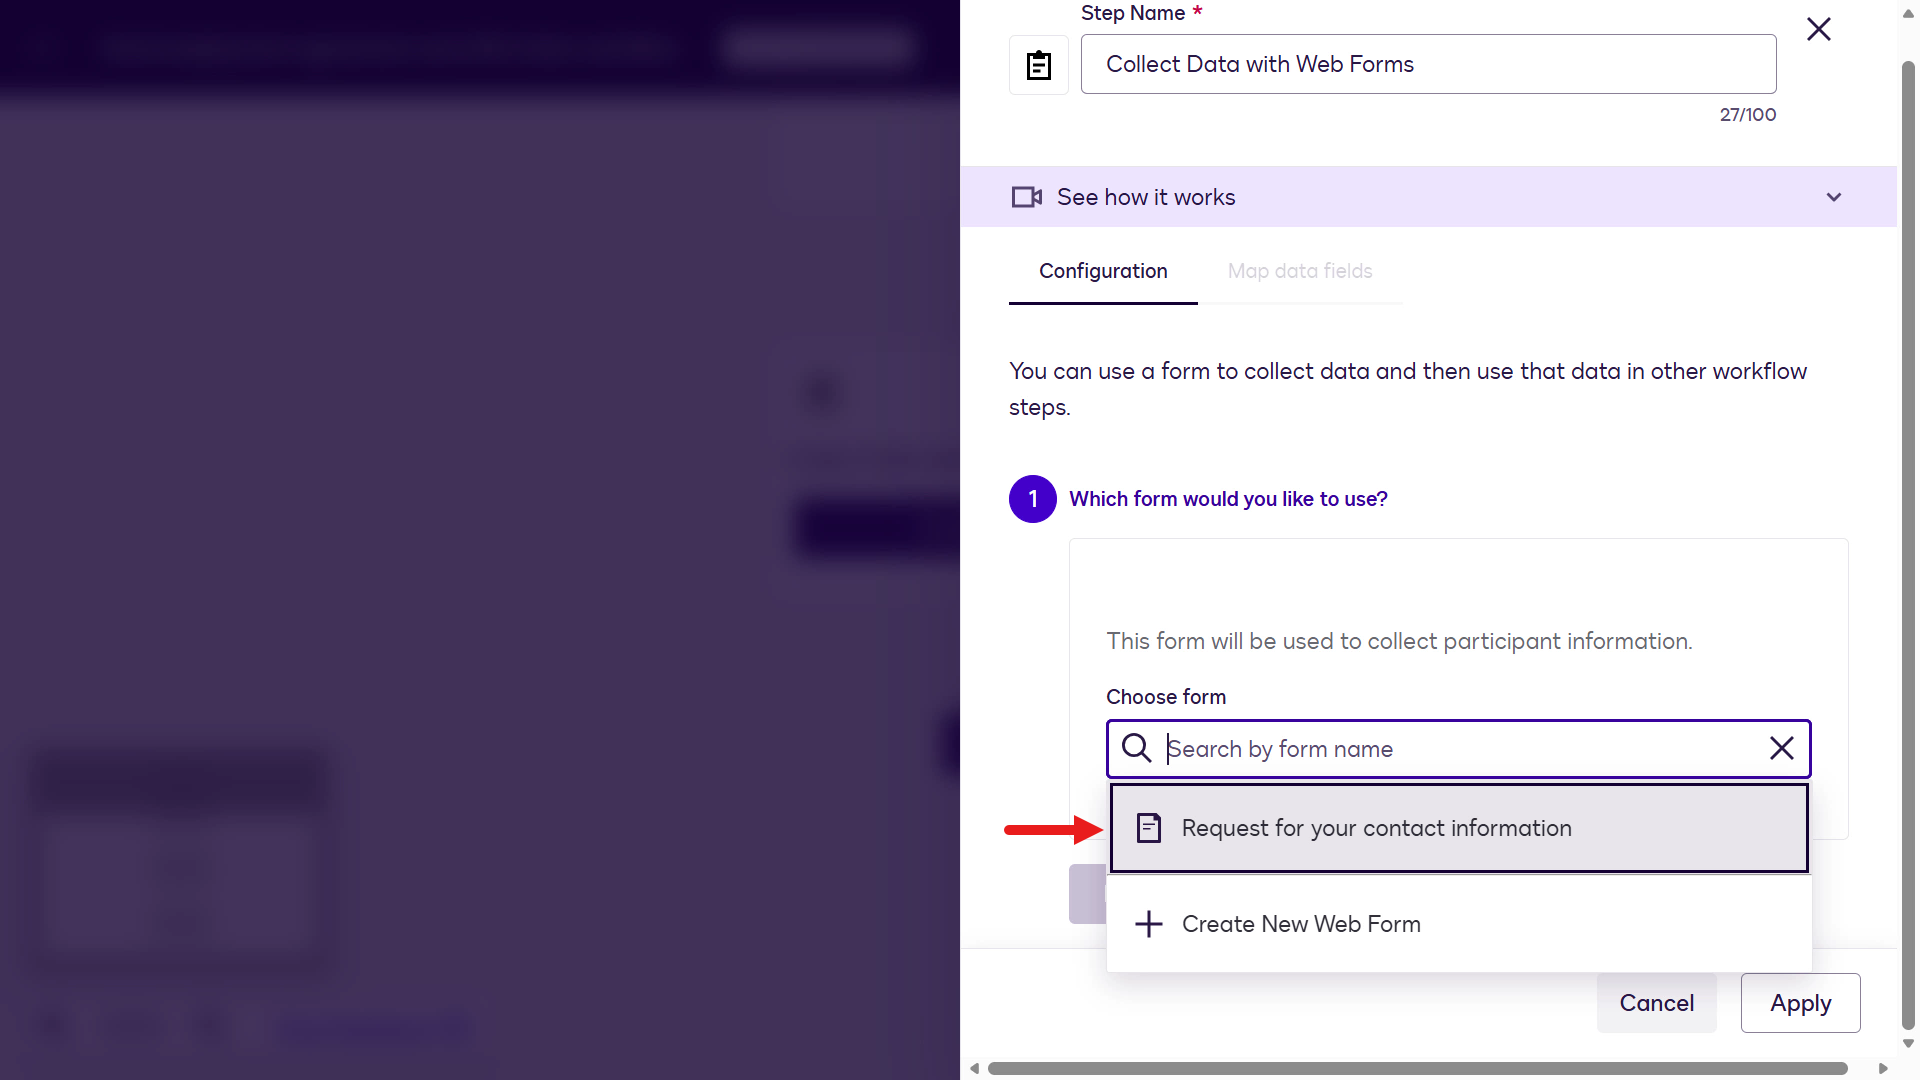Cancel the step configuration

click(1656, 1003)
